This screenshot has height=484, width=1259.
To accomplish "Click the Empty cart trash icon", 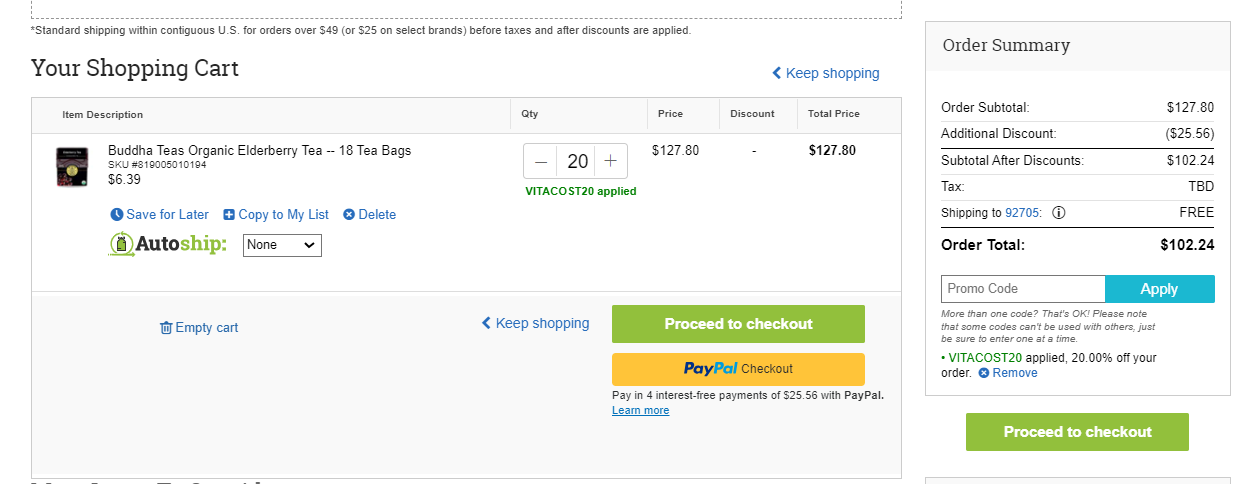I will click(x=166, y=327).
